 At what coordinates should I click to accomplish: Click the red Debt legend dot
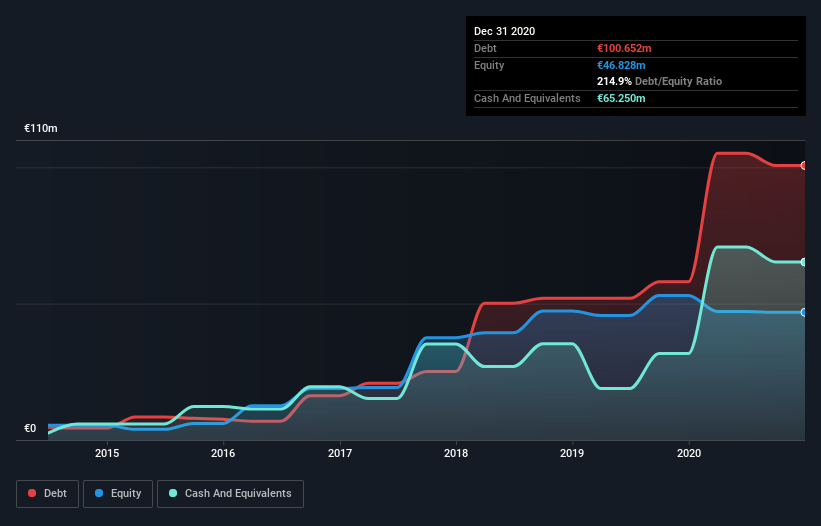coord(32,493)
